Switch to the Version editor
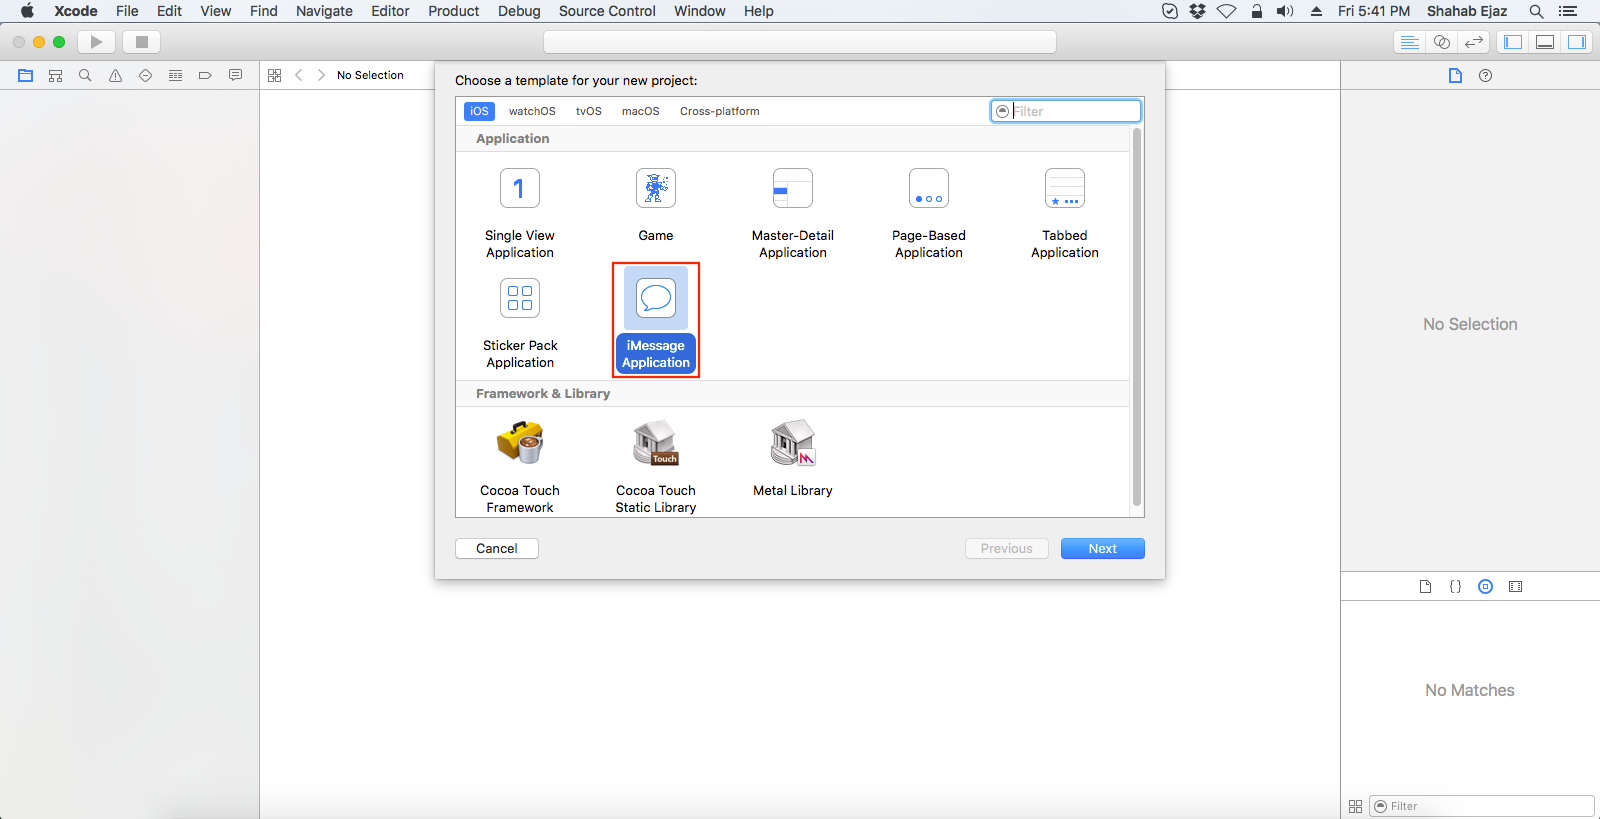The image size is (1600, 819). point(1474,42)
